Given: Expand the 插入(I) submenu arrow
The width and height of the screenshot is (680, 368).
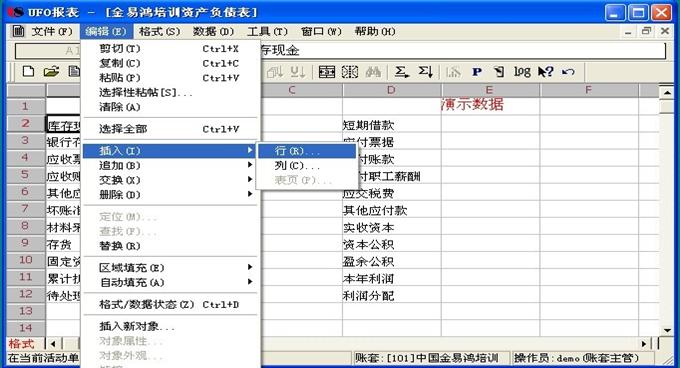Looking at the screenshot, I should pyautogui.click(x=250, y=150).
